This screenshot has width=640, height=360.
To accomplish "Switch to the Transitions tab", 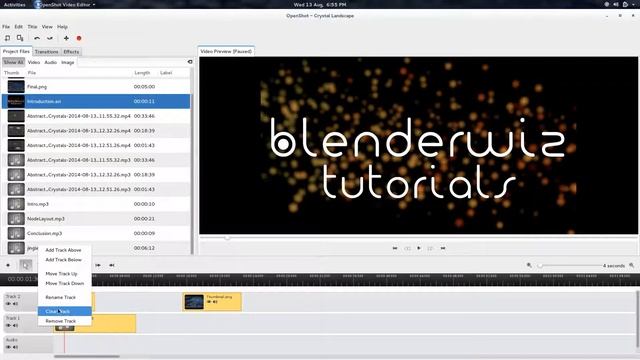I will tap(47, 52).
